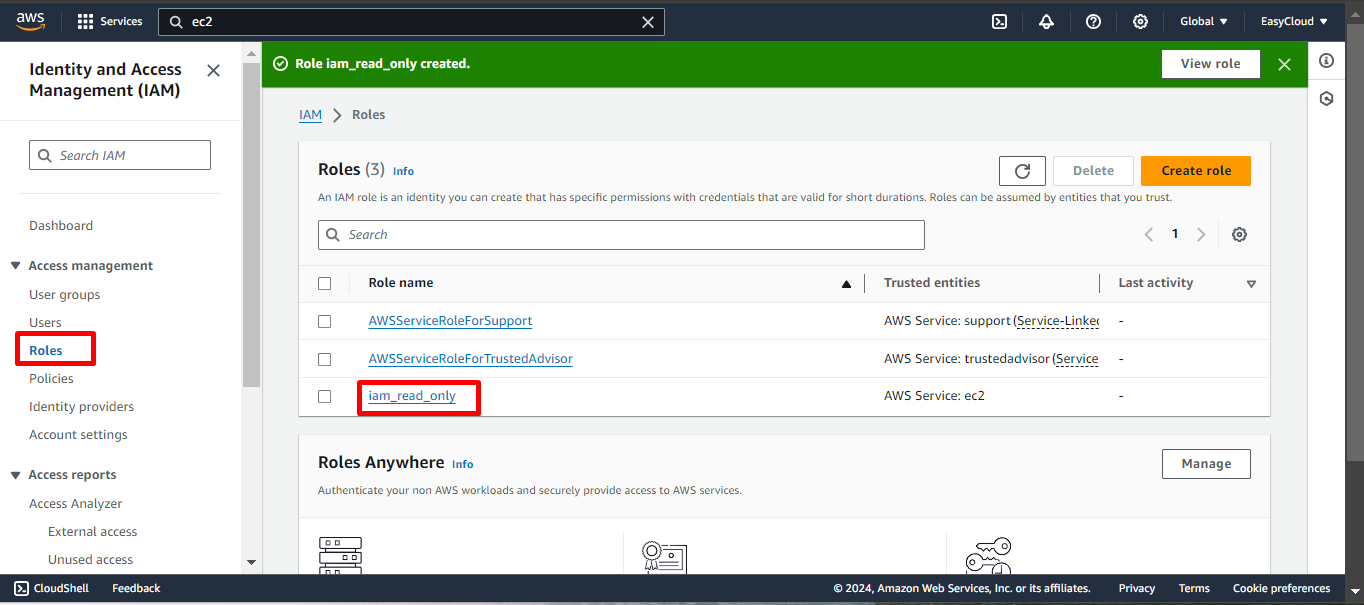
Task: Go to next page of roles
Action: tap(1201, 234)
